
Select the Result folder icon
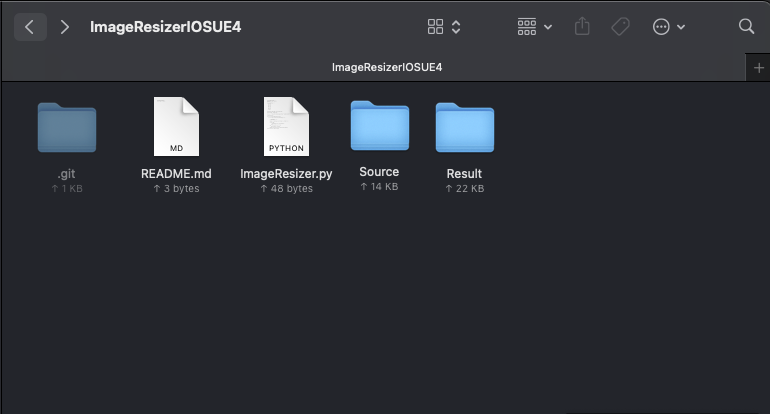click(x=465, y=128)
